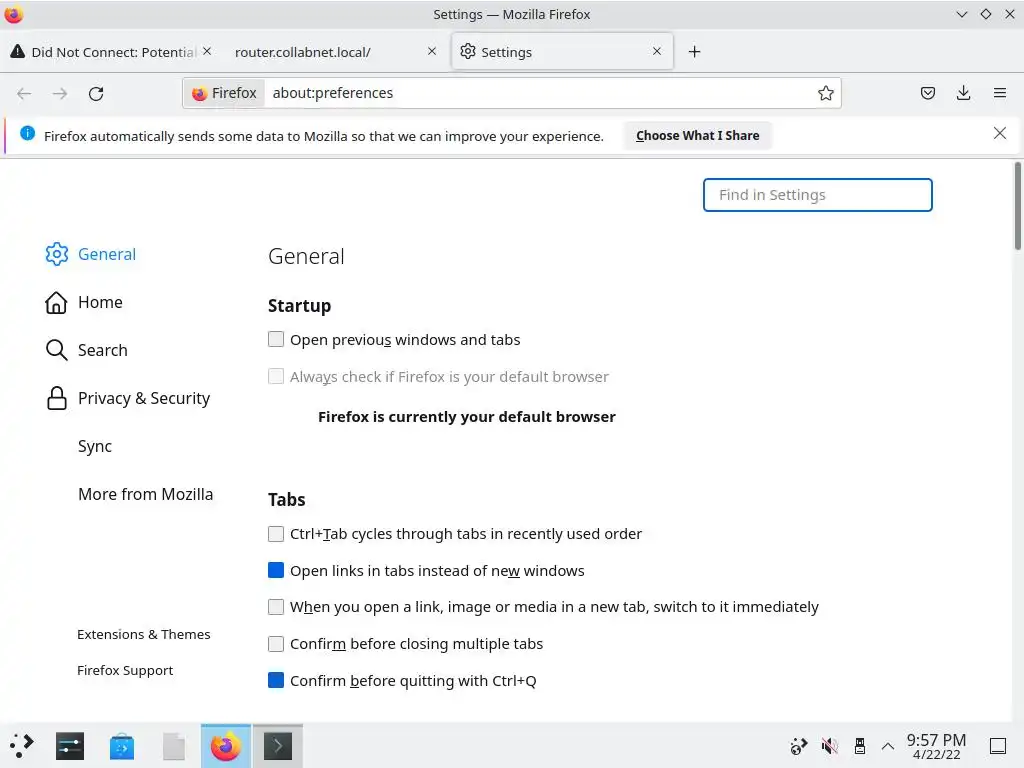Open System Settings from the taskbar
The image size is (1024, 768).
70,746
